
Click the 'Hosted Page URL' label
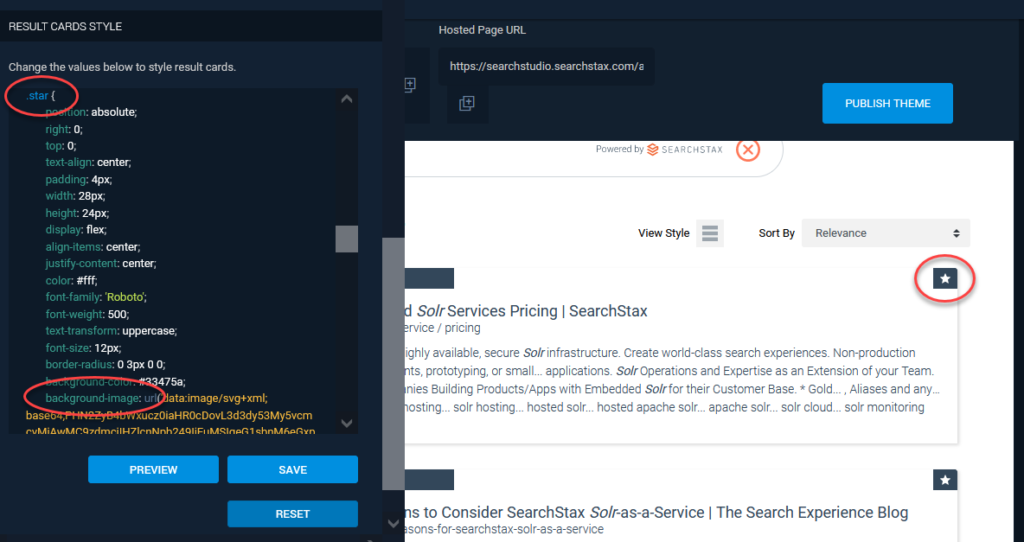[x=482, y=30]
